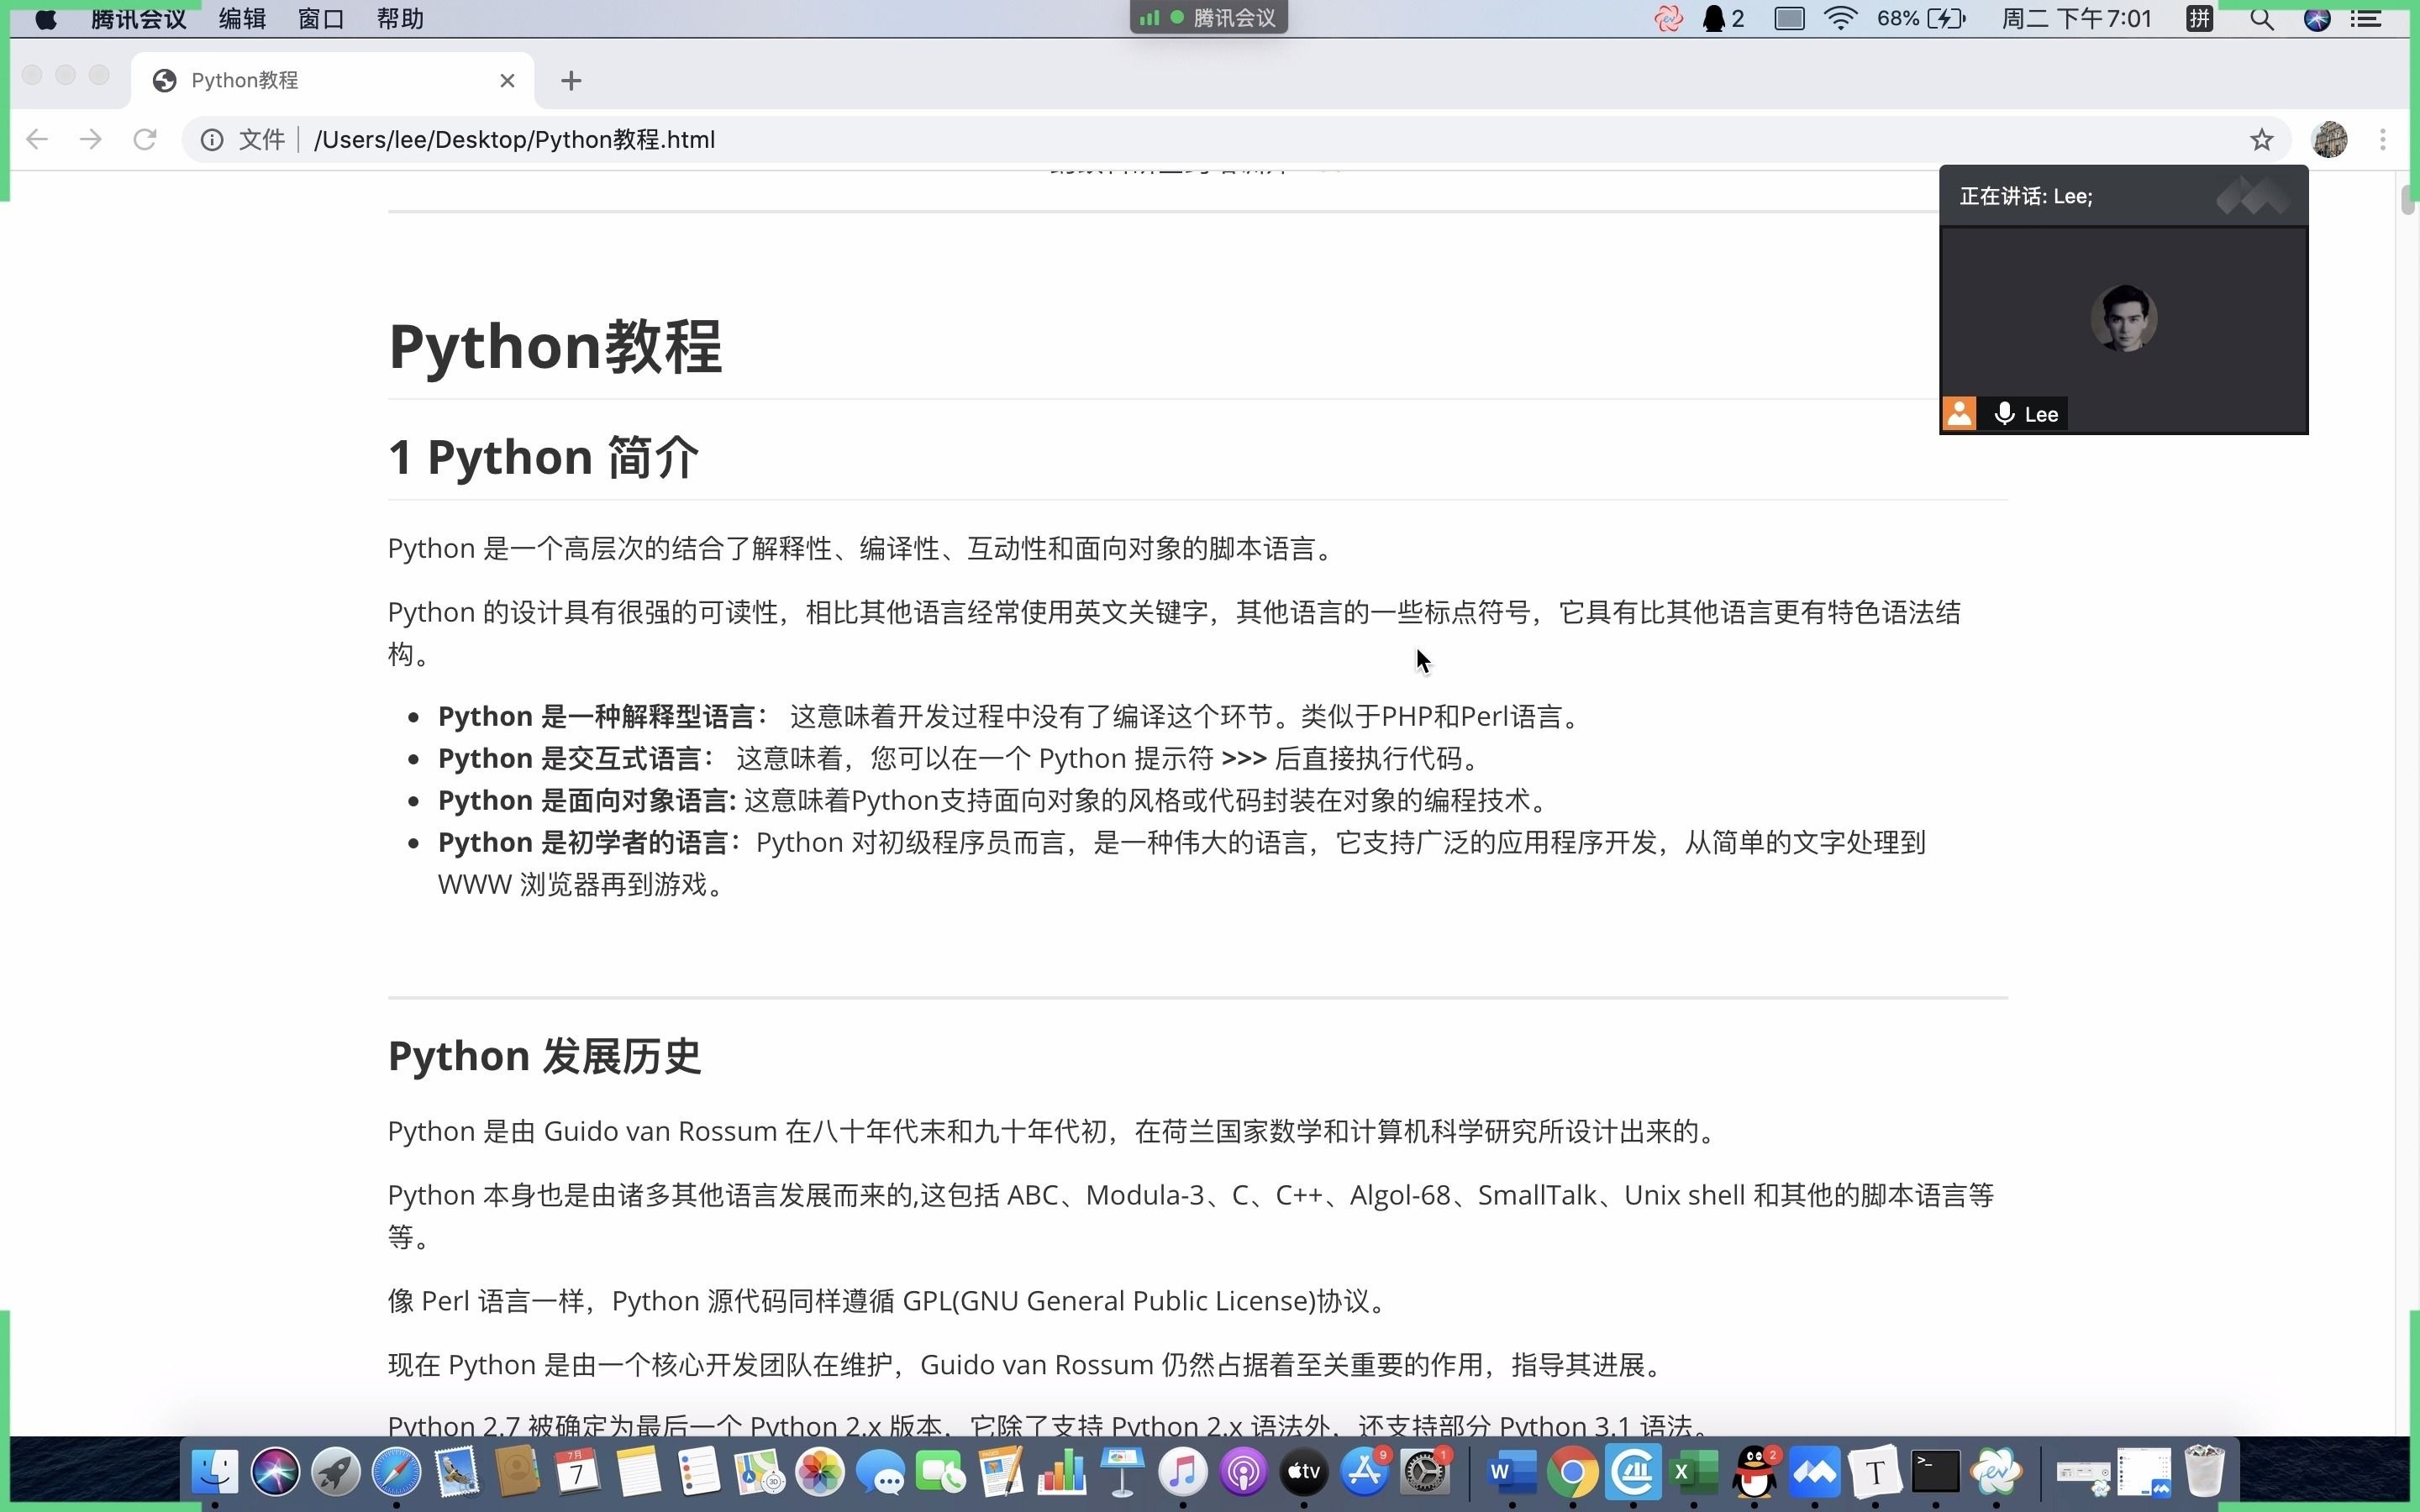This screenshot has height=1512, width=2420.
Task: Open the 帮助 menu
Action: (400, 19)
